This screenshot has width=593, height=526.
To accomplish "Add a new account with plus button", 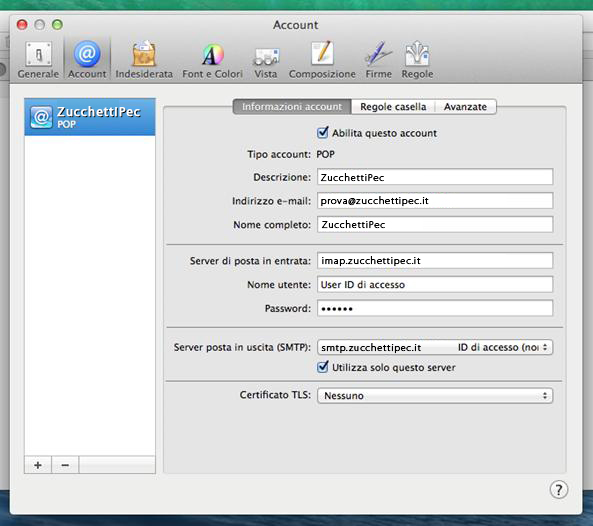I will [x=38, y=465].
